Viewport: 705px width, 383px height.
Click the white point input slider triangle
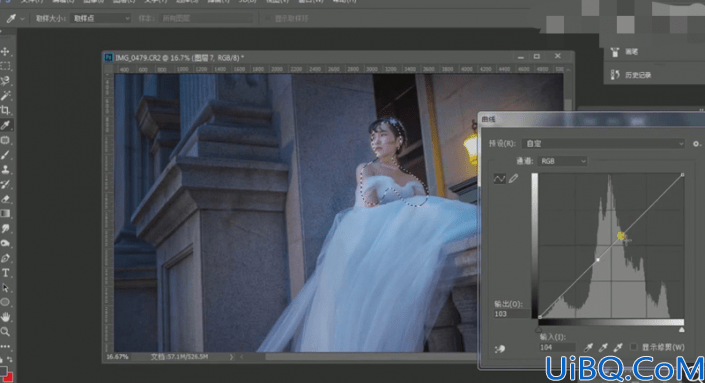click(682, 330)
